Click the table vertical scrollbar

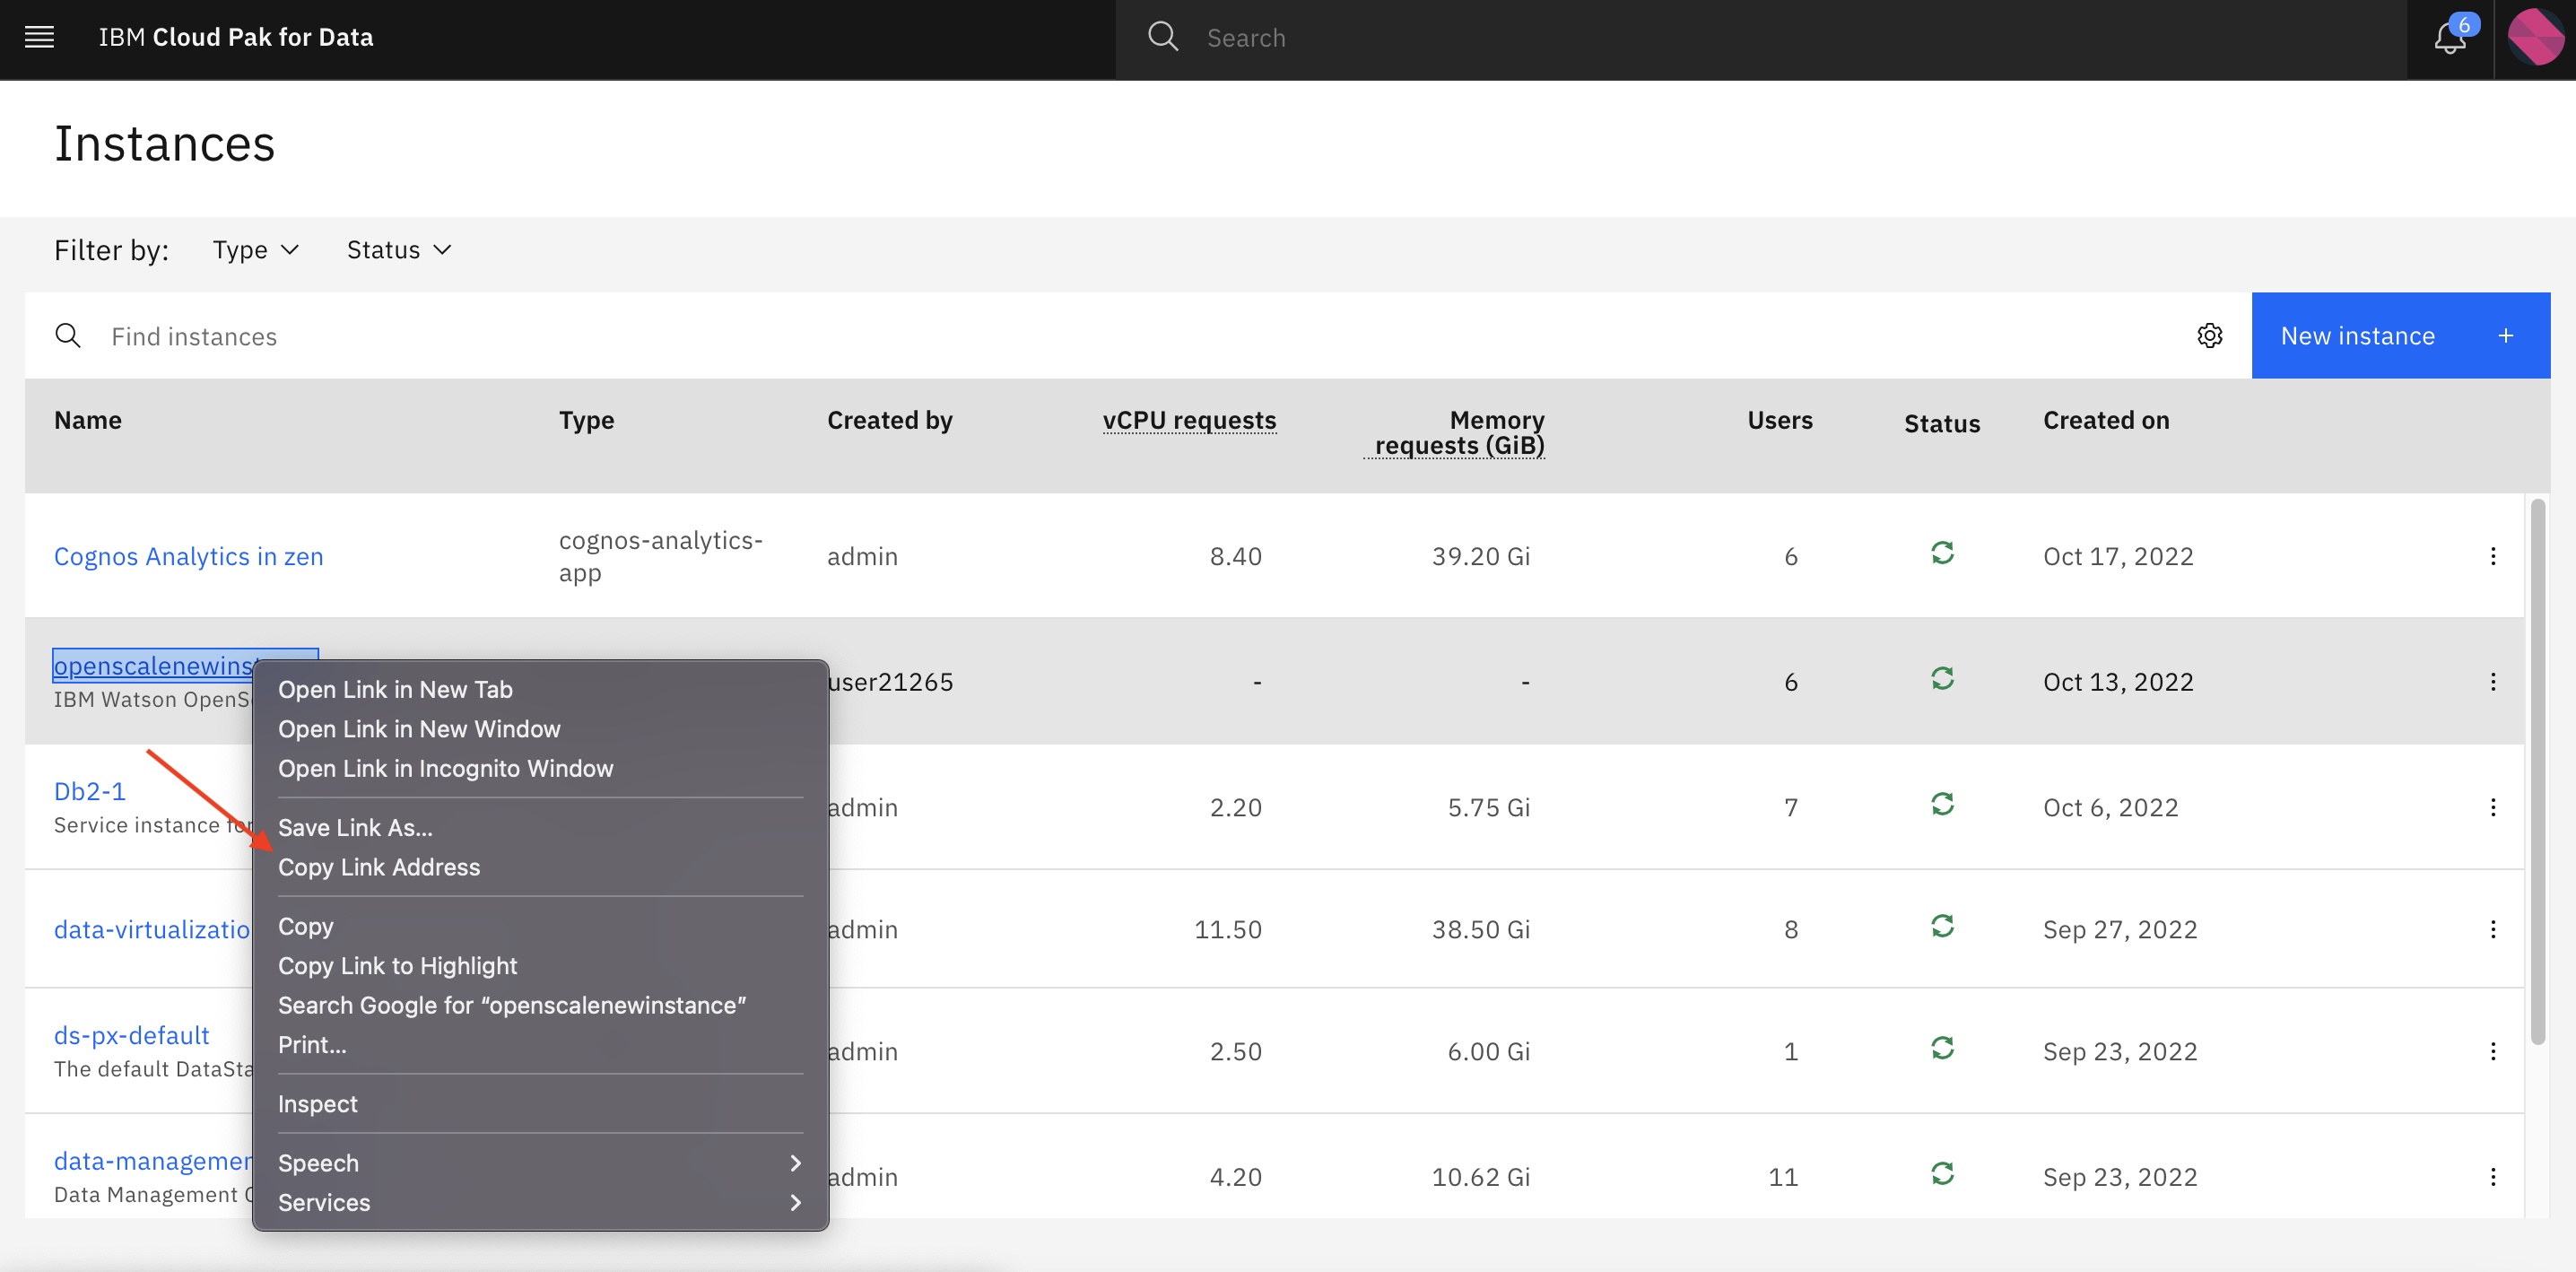(2537, 772)
